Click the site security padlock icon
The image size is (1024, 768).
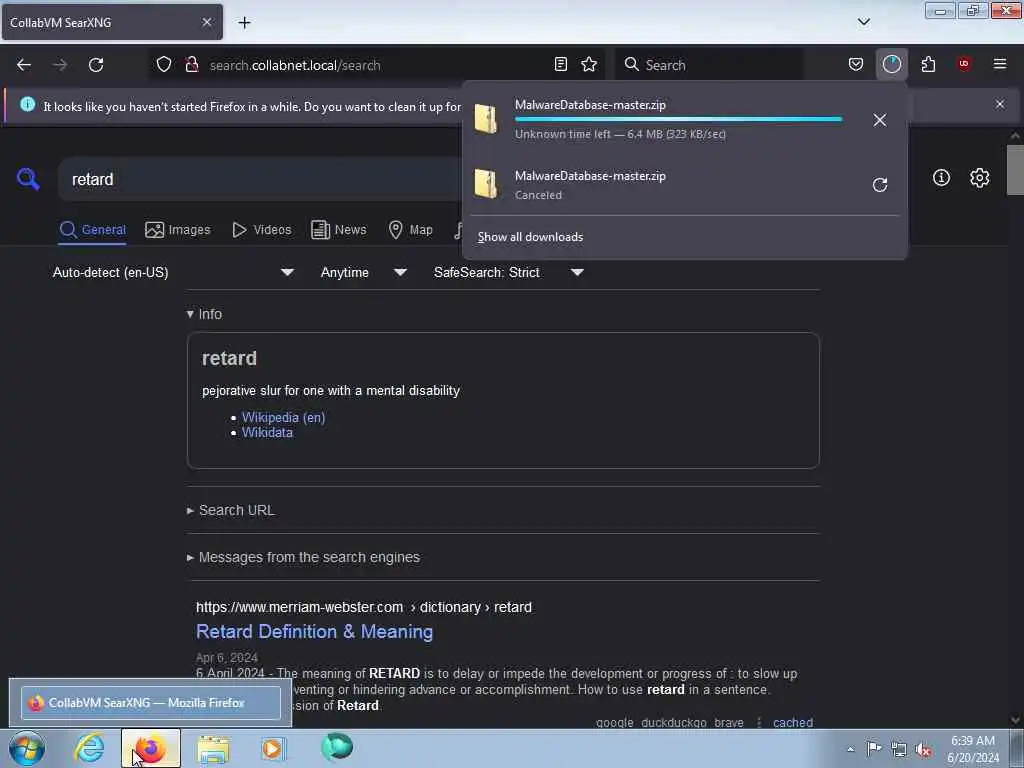pyautogui.click(x=191, y=65)
